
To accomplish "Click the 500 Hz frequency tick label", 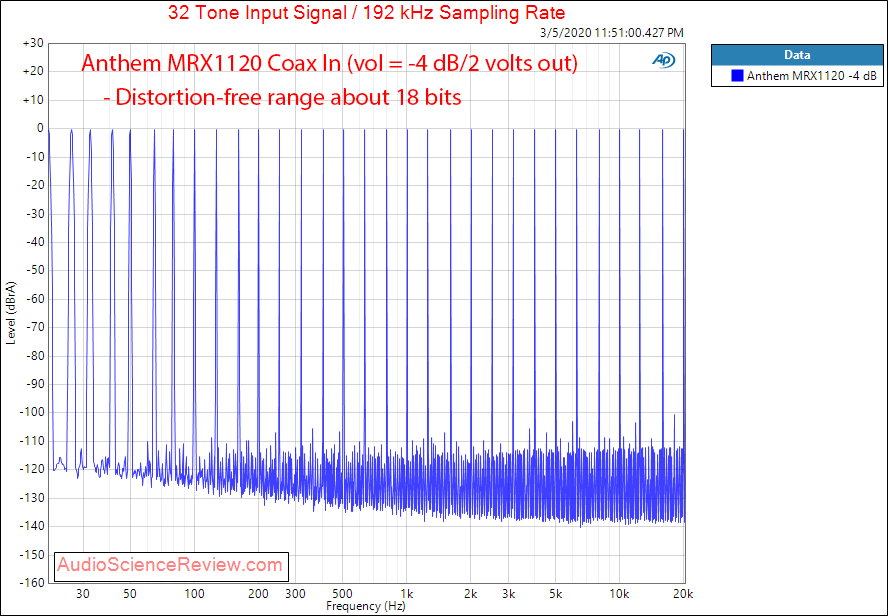I will click(x=342, y=594).
